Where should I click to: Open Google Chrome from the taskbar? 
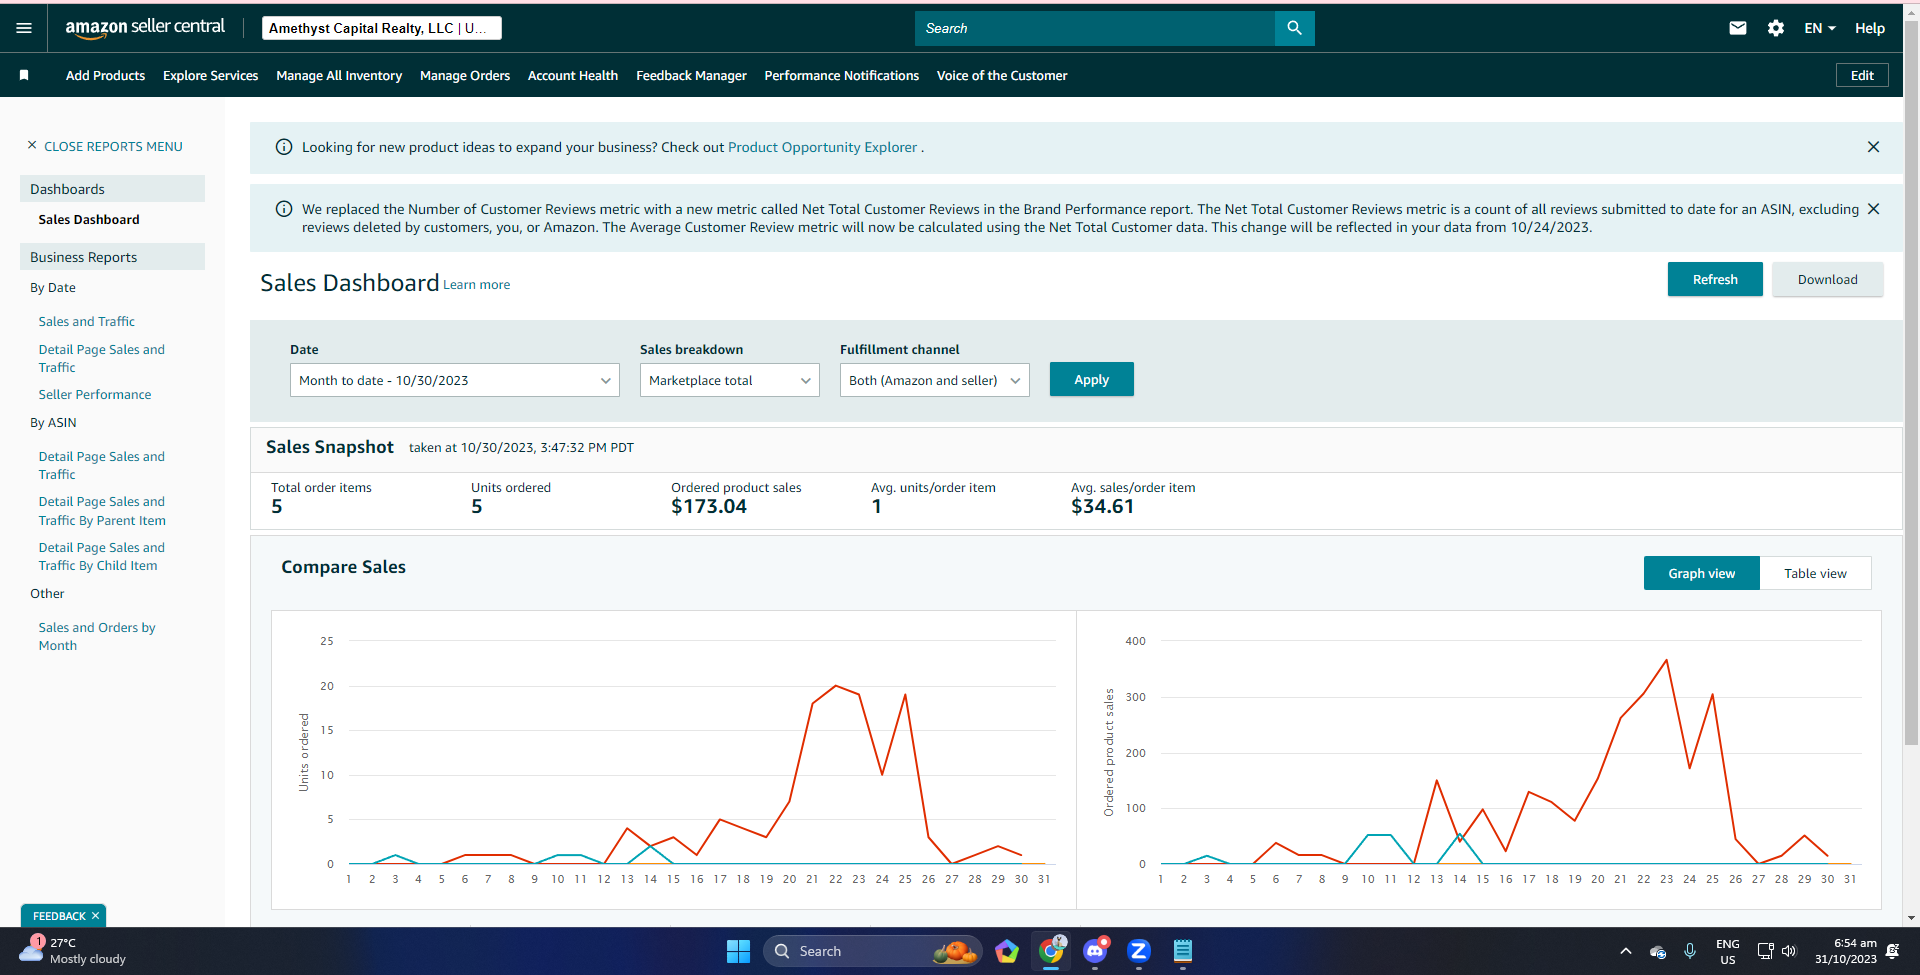pyautogui.click(x=1051, y=951)
